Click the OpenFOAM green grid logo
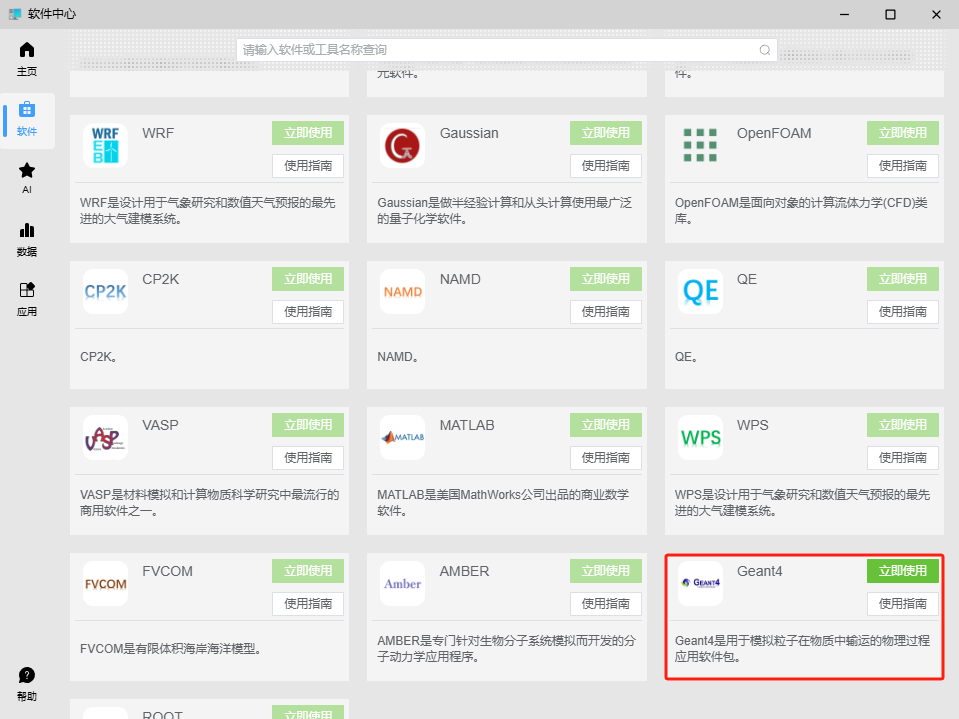The height and width of the screenshot is (719, 959). coord(700,146)
